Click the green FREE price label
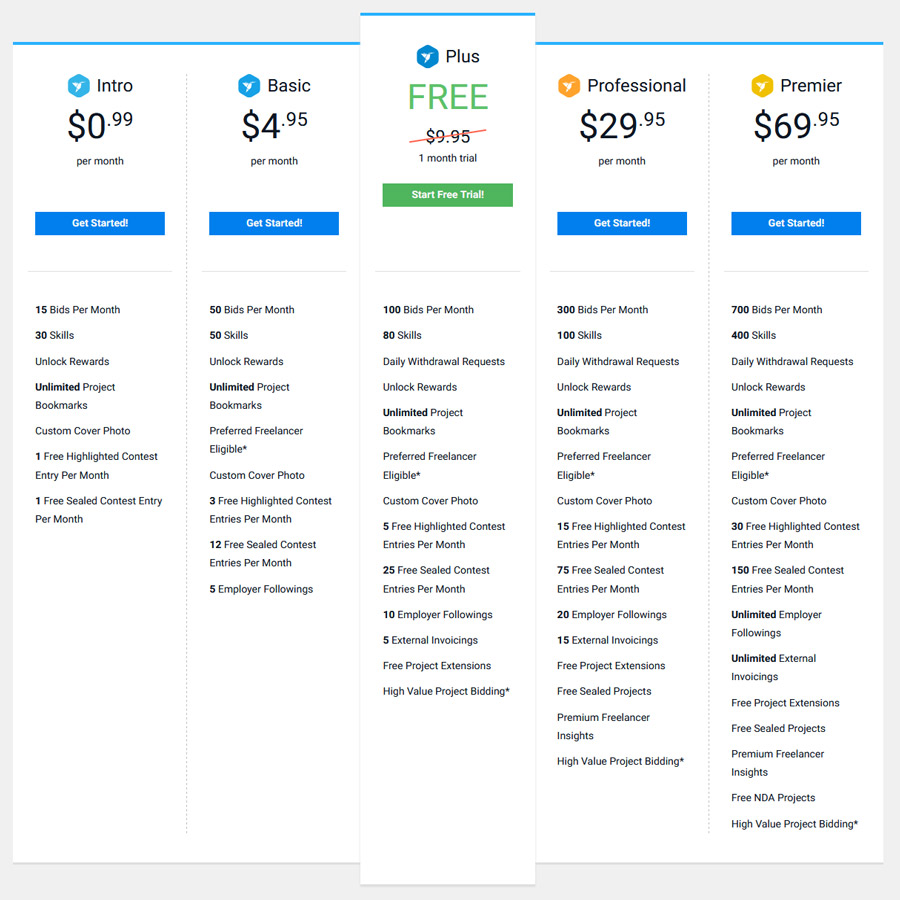Screen dimensions: 900x900 448,97
